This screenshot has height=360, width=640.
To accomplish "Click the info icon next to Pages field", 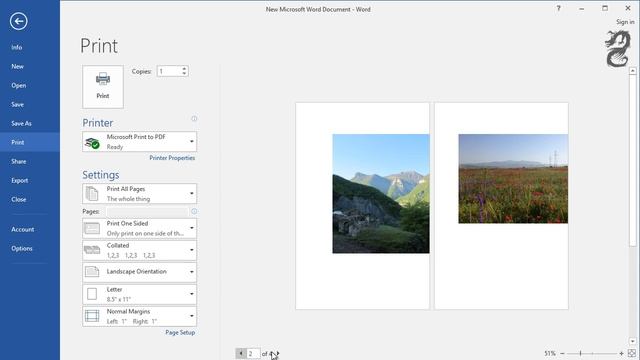I will 194,211.
